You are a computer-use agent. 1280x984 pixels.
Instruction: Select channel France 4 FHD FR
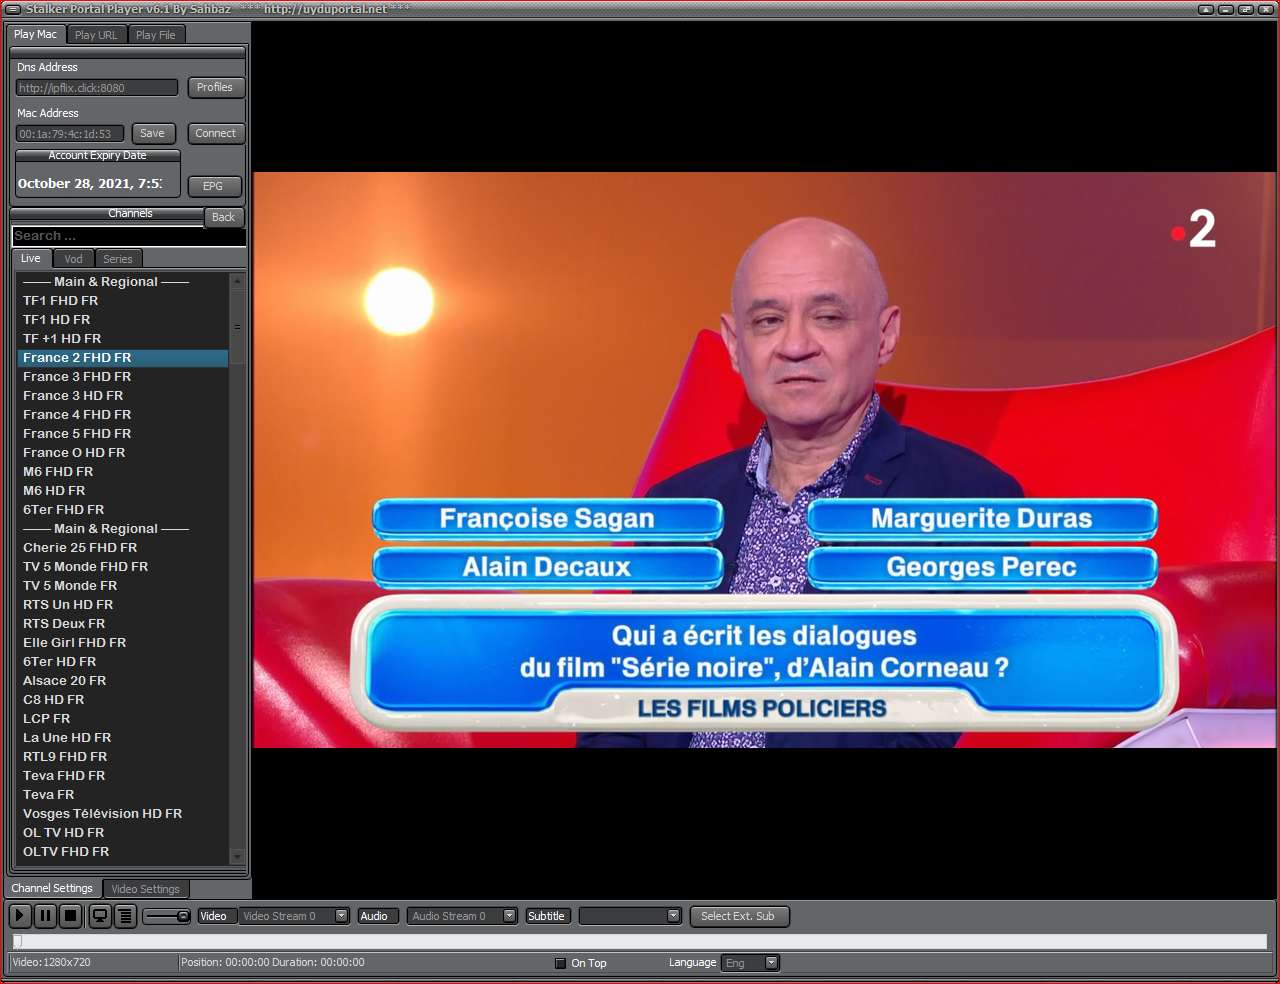(124, 415)
